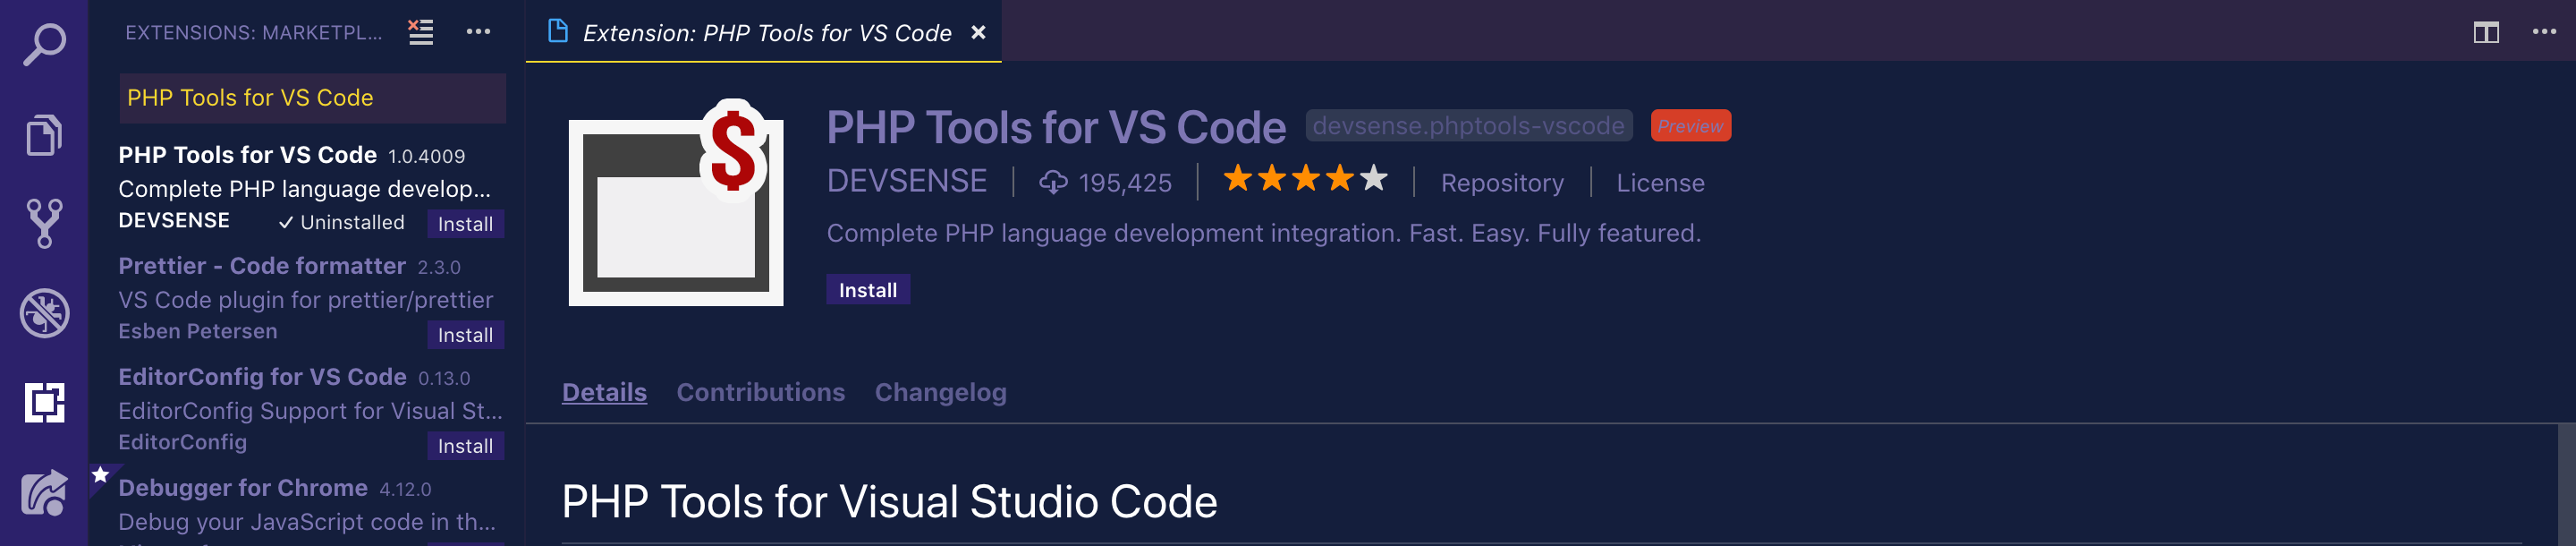Click the 195,425 download count

[x=1106, y=183]
